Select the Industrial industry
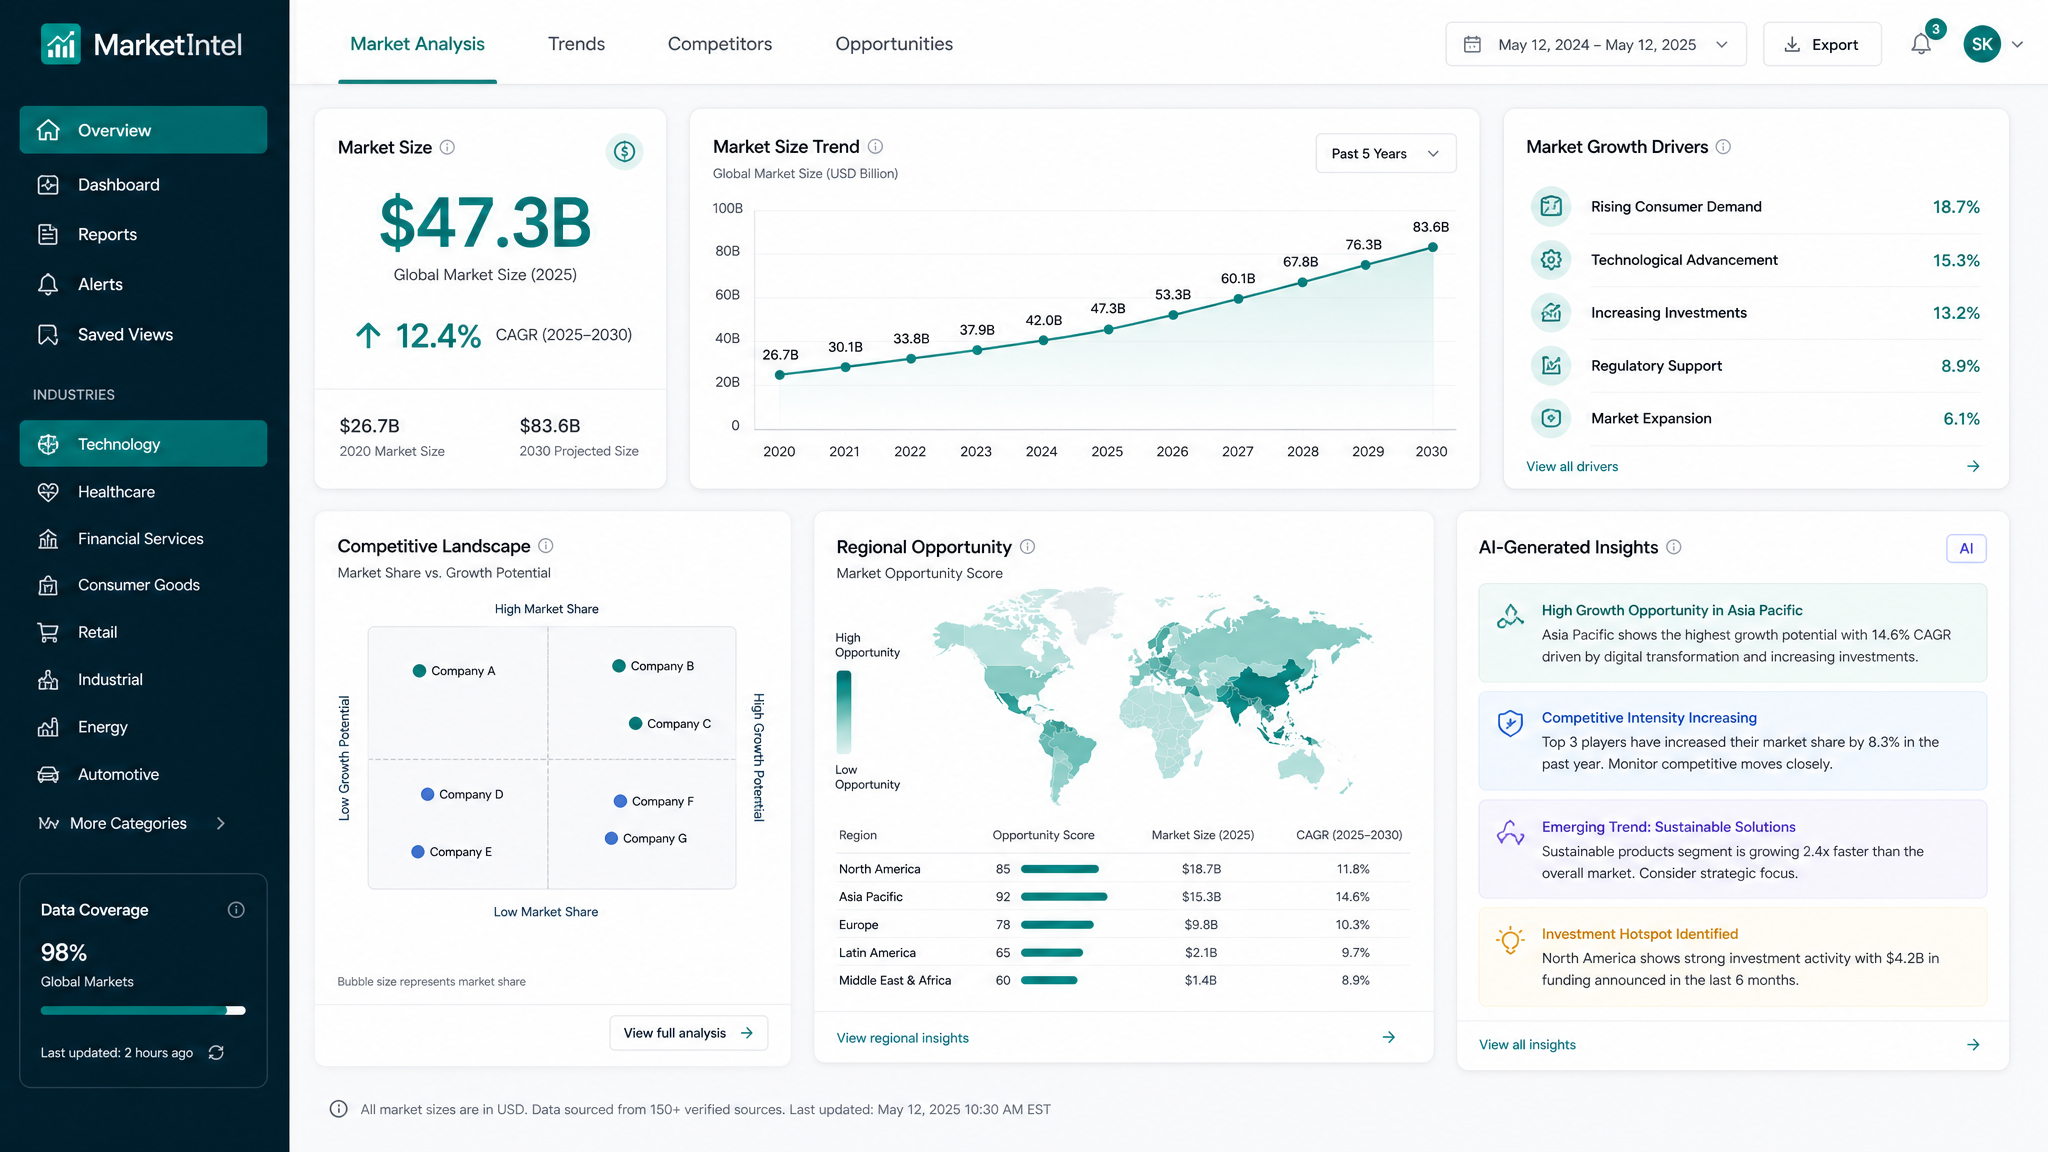 pyautogui.click(x=143, y=679)
